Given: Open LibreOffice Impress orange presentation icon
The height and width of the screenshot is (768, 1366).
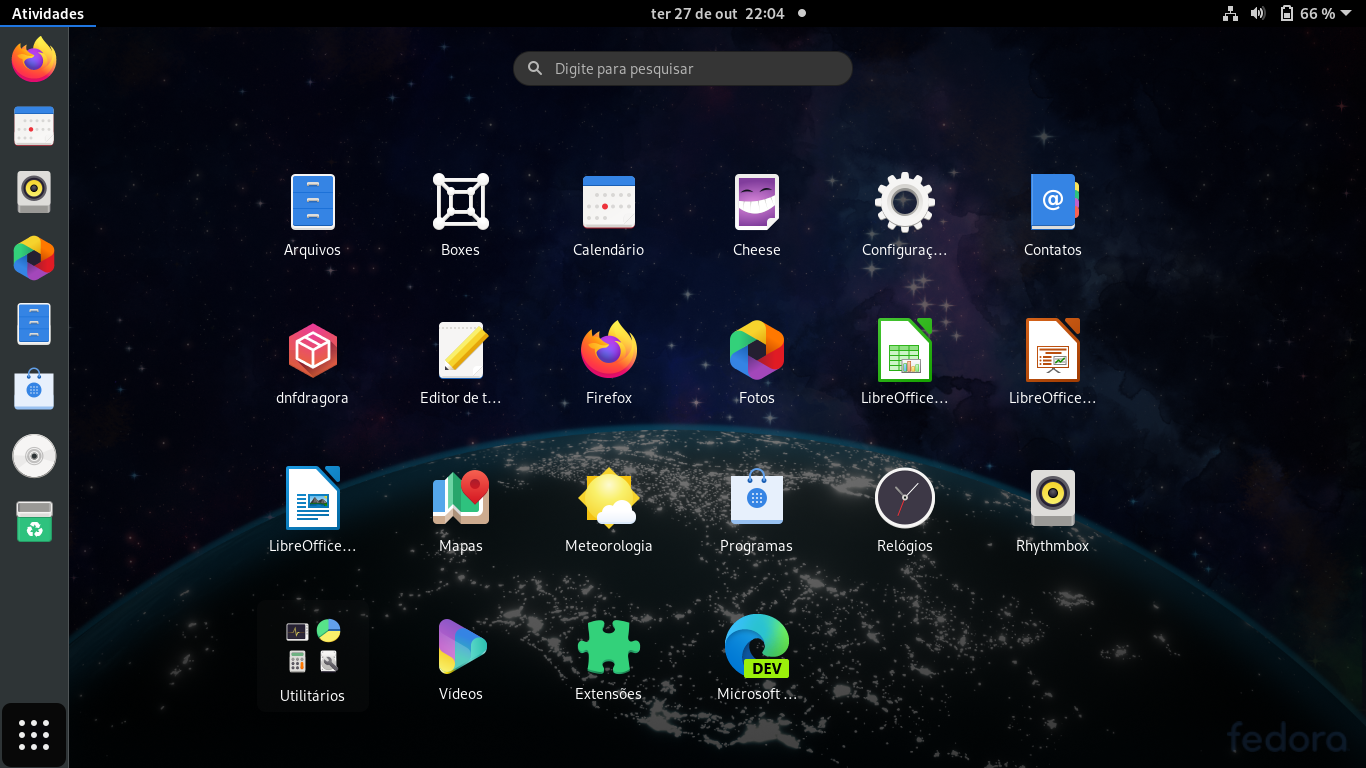Looking at the screenshot, I should tap(1052, 350).
